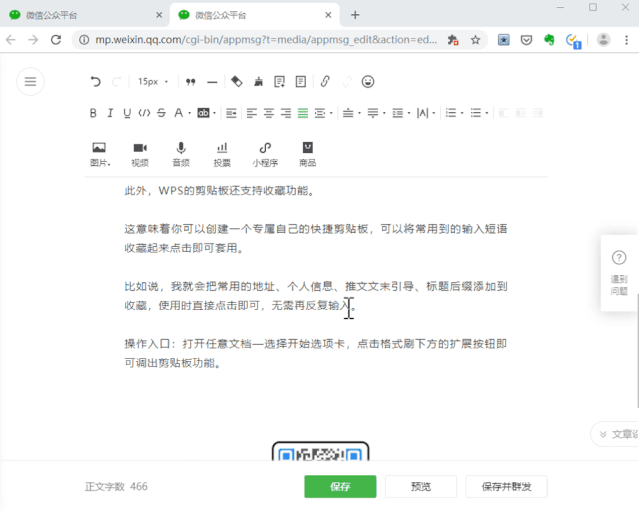Screen dimensions: 639x515
Task: Place cursor in paragraph starting 操作入口
Action: (316, 353)
